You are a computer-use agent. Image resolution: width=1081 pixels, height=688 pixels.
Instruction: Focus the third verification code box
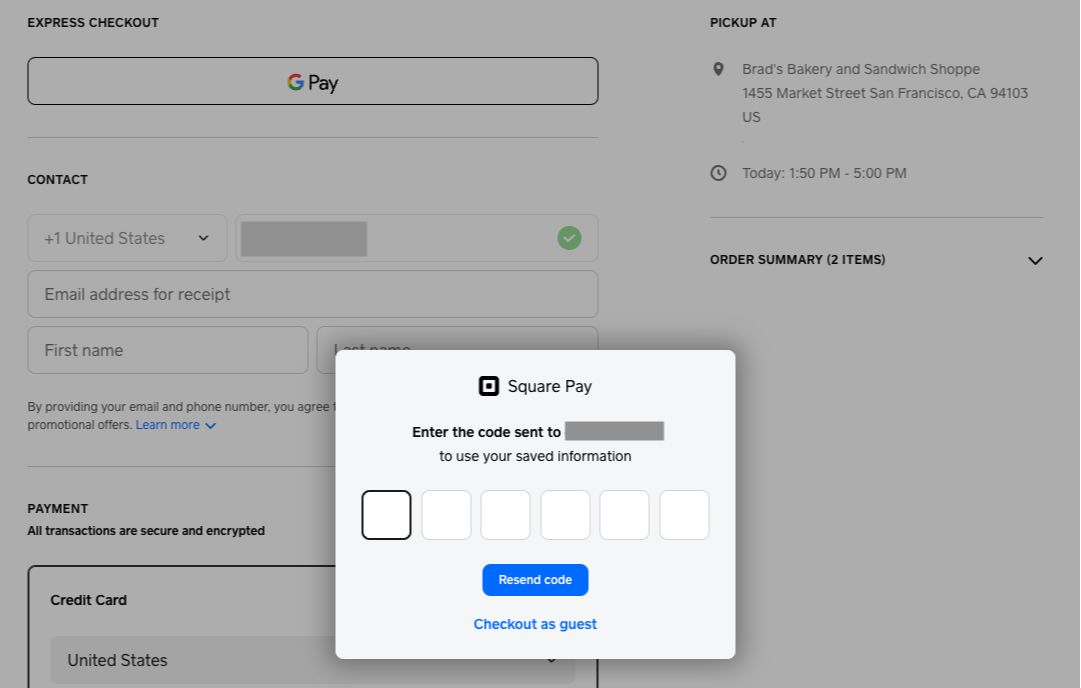(x=505, y=515)
